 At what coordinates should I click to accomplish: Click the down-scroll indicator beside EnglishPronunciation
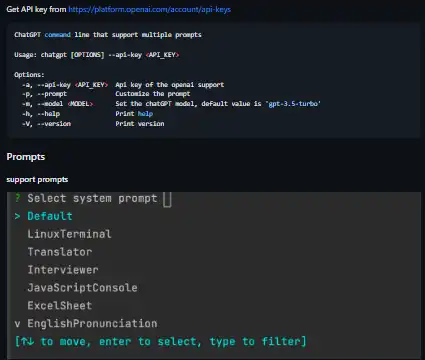pos(17,324)
